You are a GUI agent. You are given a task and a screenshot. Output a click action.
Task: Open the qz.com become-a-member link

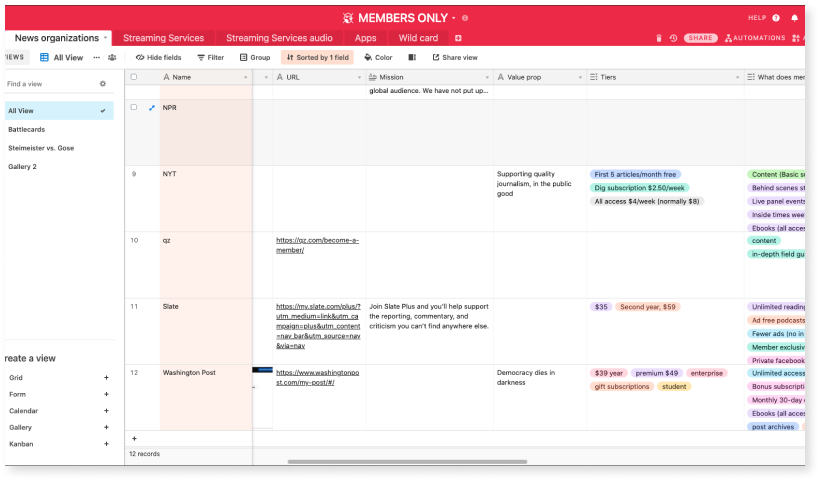317,245
